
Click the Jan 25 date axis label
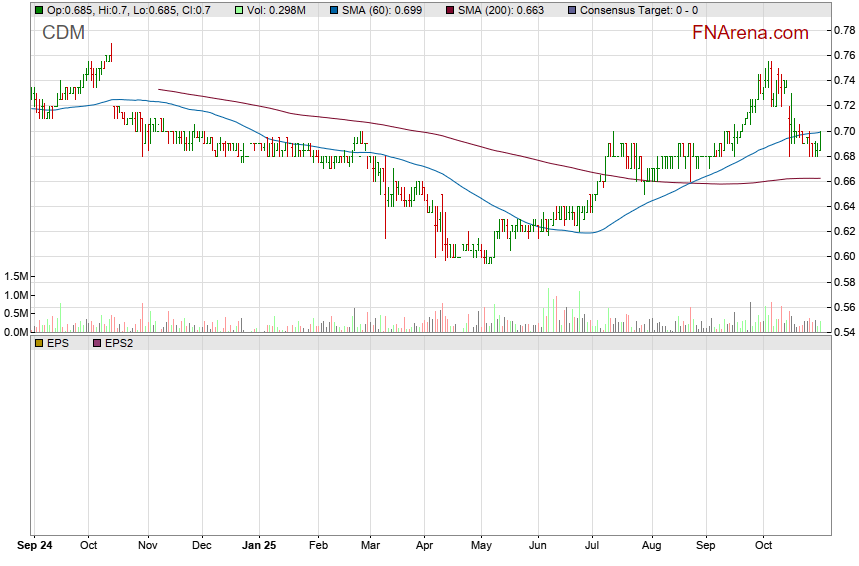[259, 547]
